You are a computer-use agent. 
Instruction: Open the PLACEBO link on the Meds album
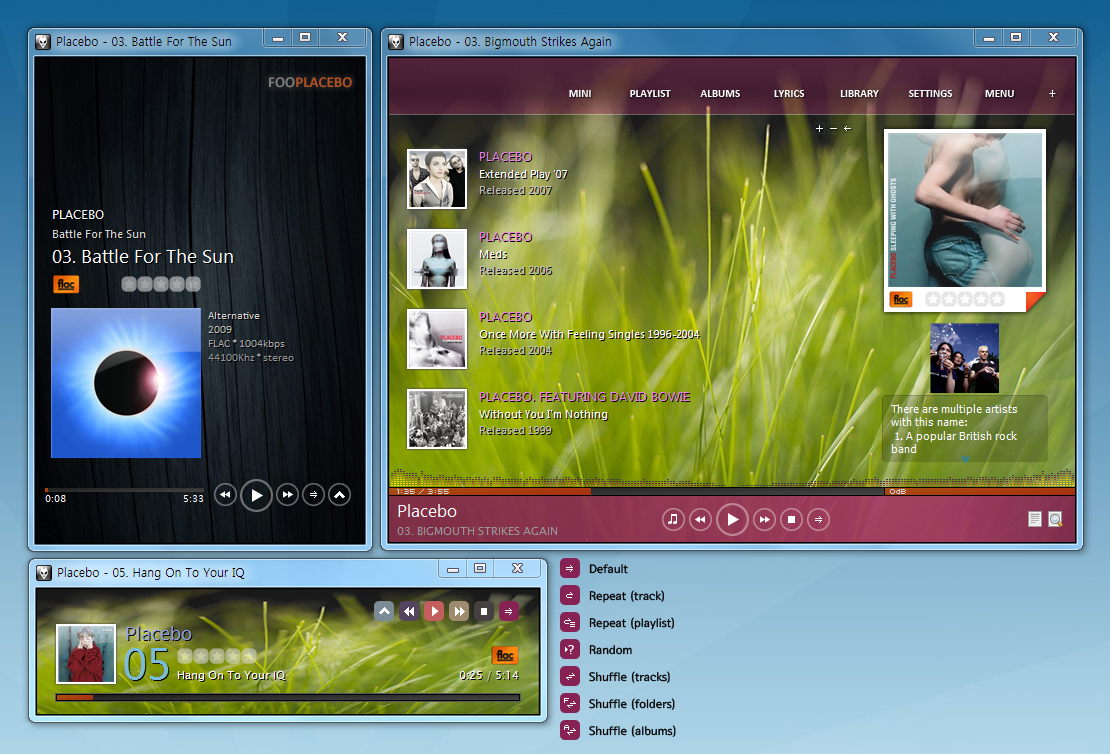point(505,237)
